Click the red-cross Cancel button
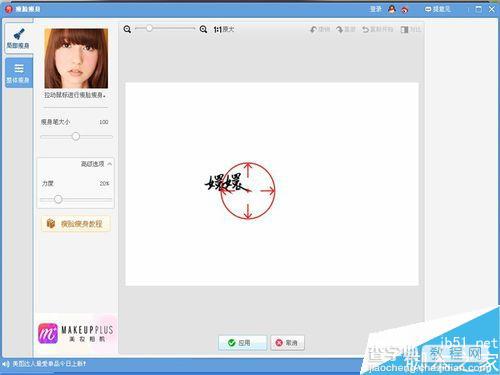The height and width of the screenshot is (375, 500). 287,343
